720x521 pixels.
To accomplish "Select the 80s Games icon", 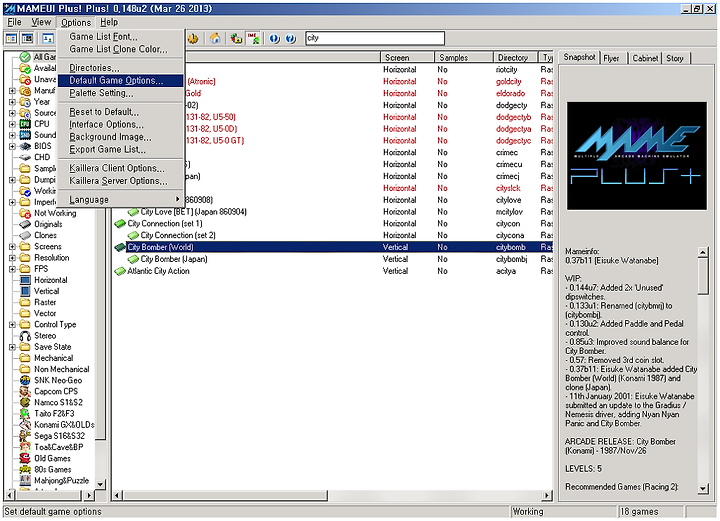I will click(x=25, y=470).
